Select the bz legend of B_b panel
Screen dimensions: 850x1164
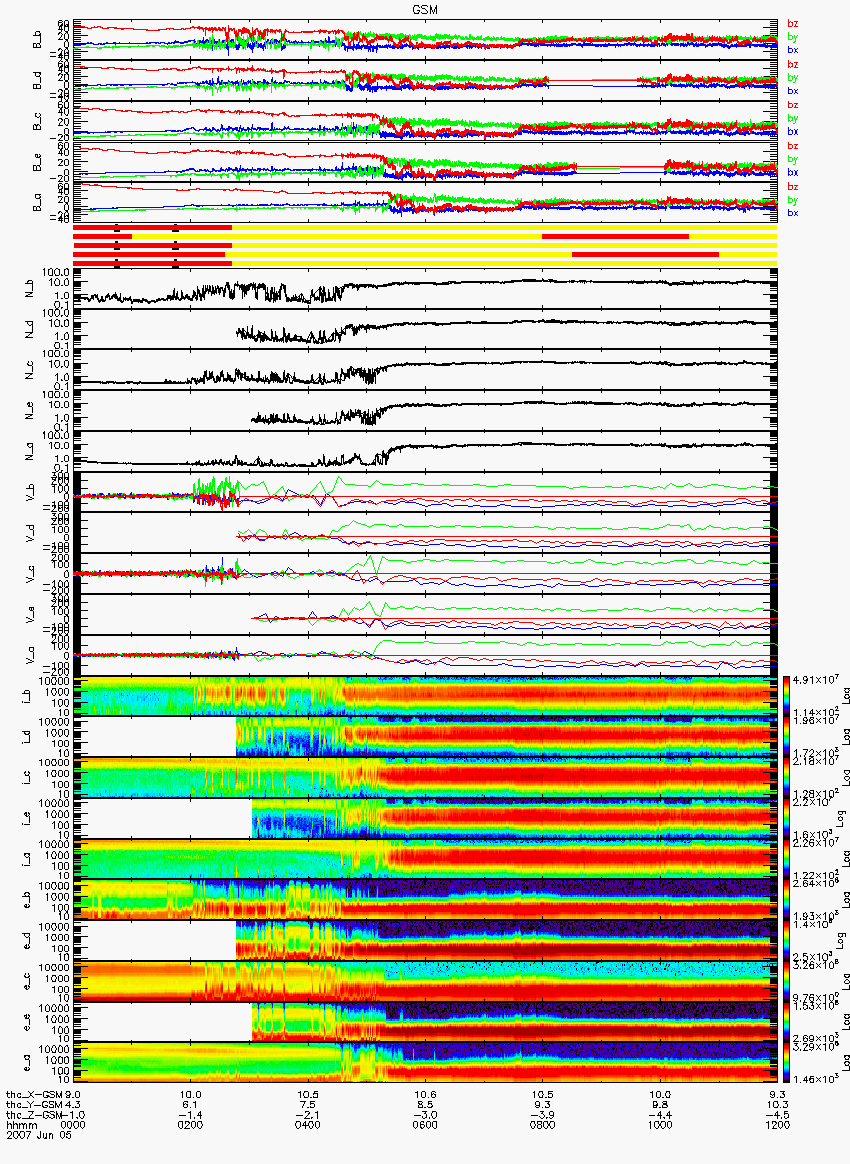(793, 24)
